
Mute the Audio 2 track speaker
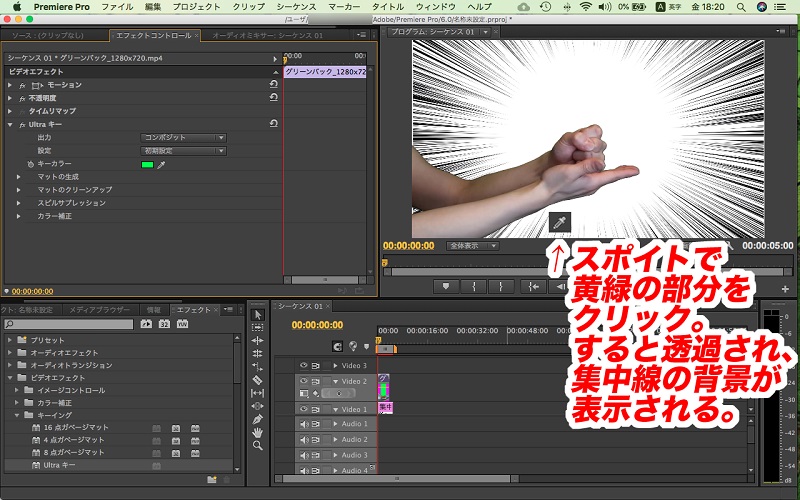(x=304, y=439)
